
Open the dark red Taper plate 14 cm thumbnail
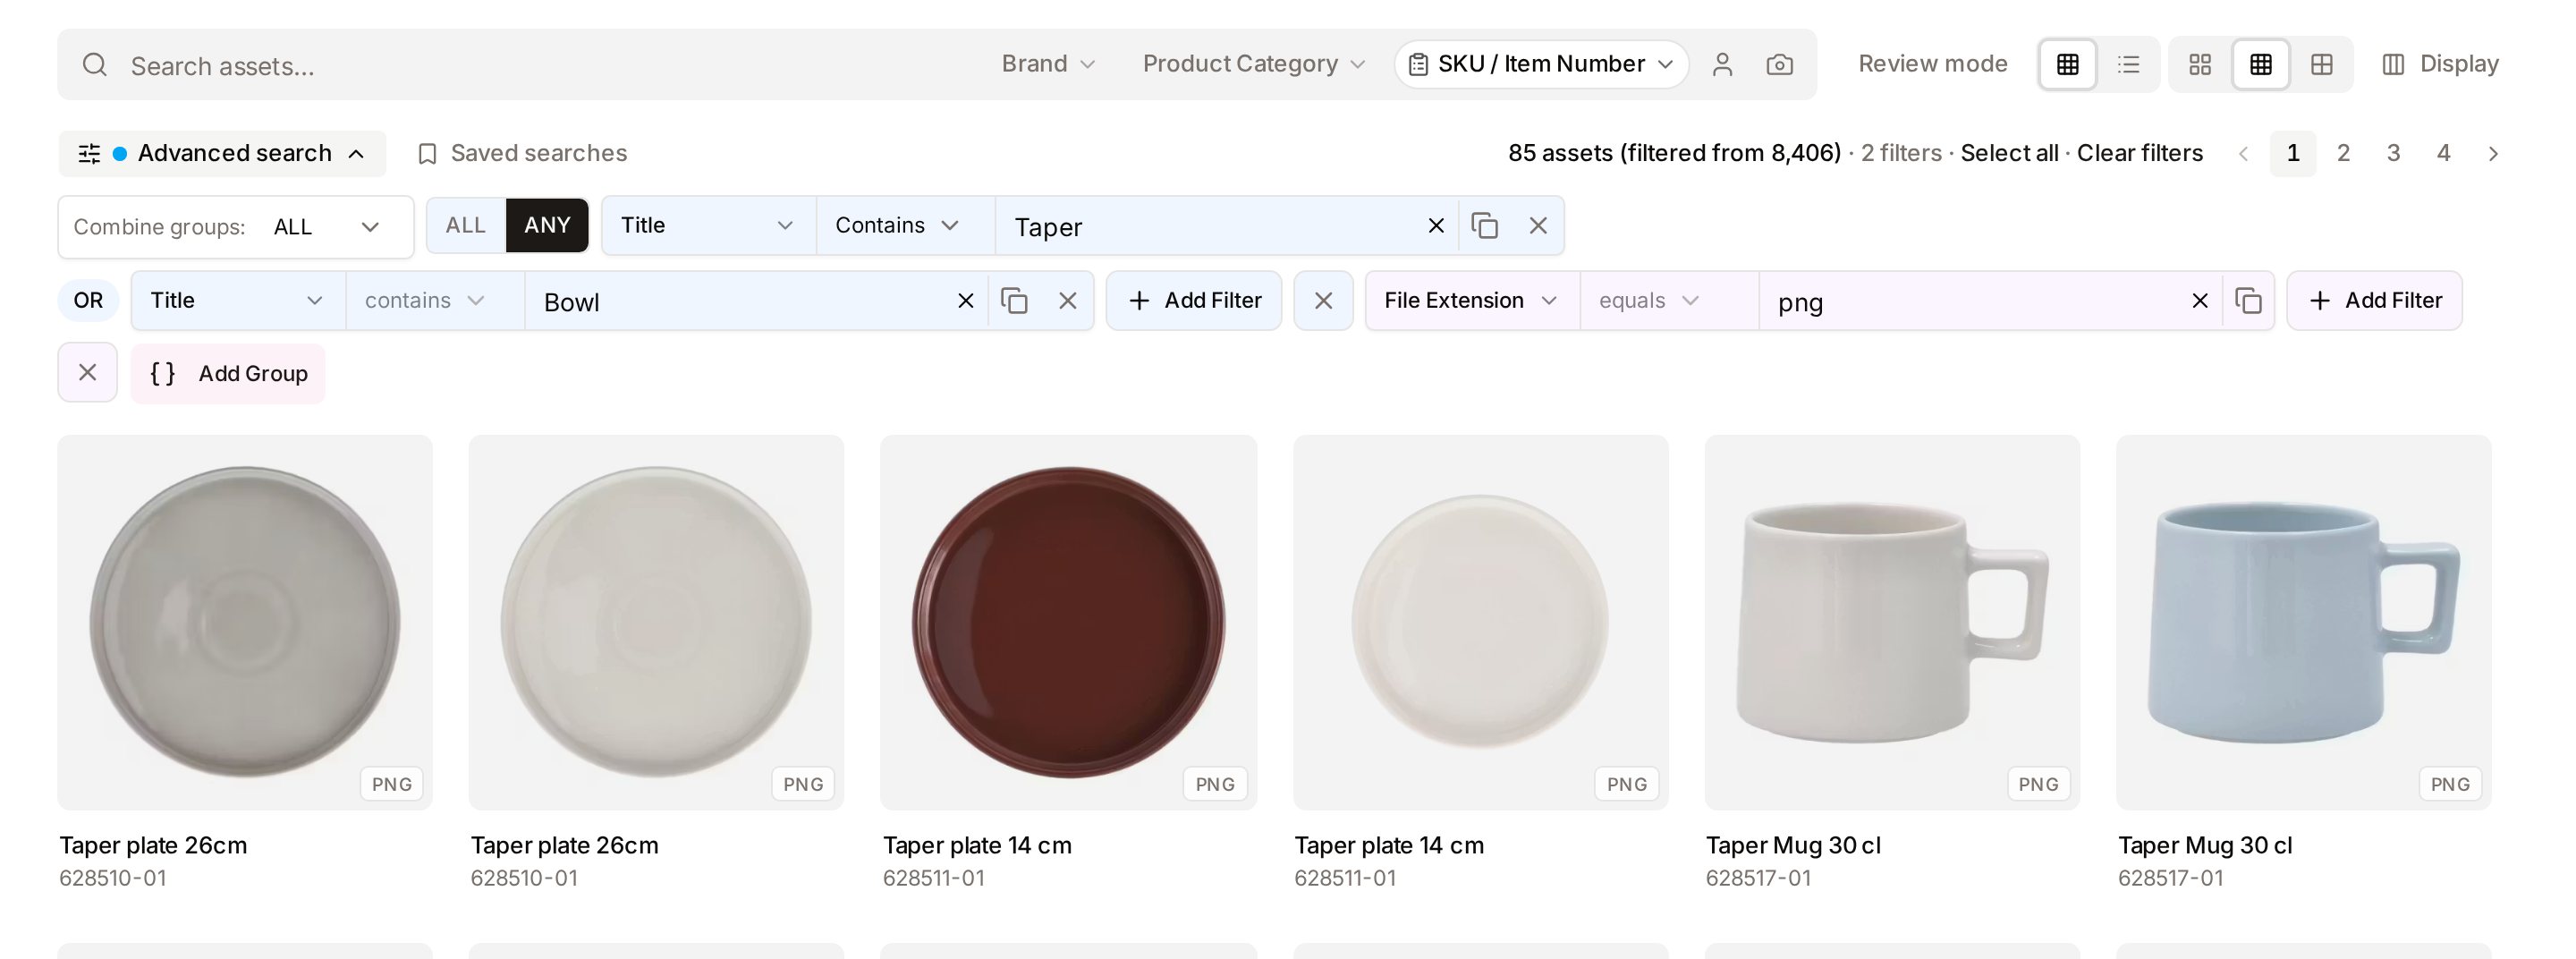point(1068,622)
